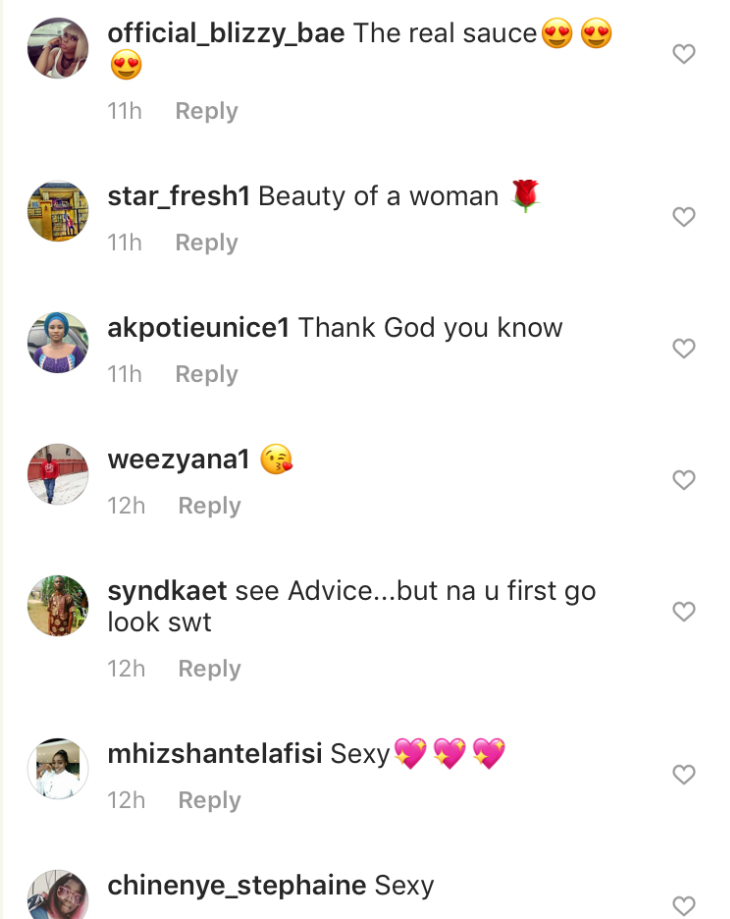730x919 pixels.
Task: Open the weezyana1 username link
Action: tap(178, 460)
